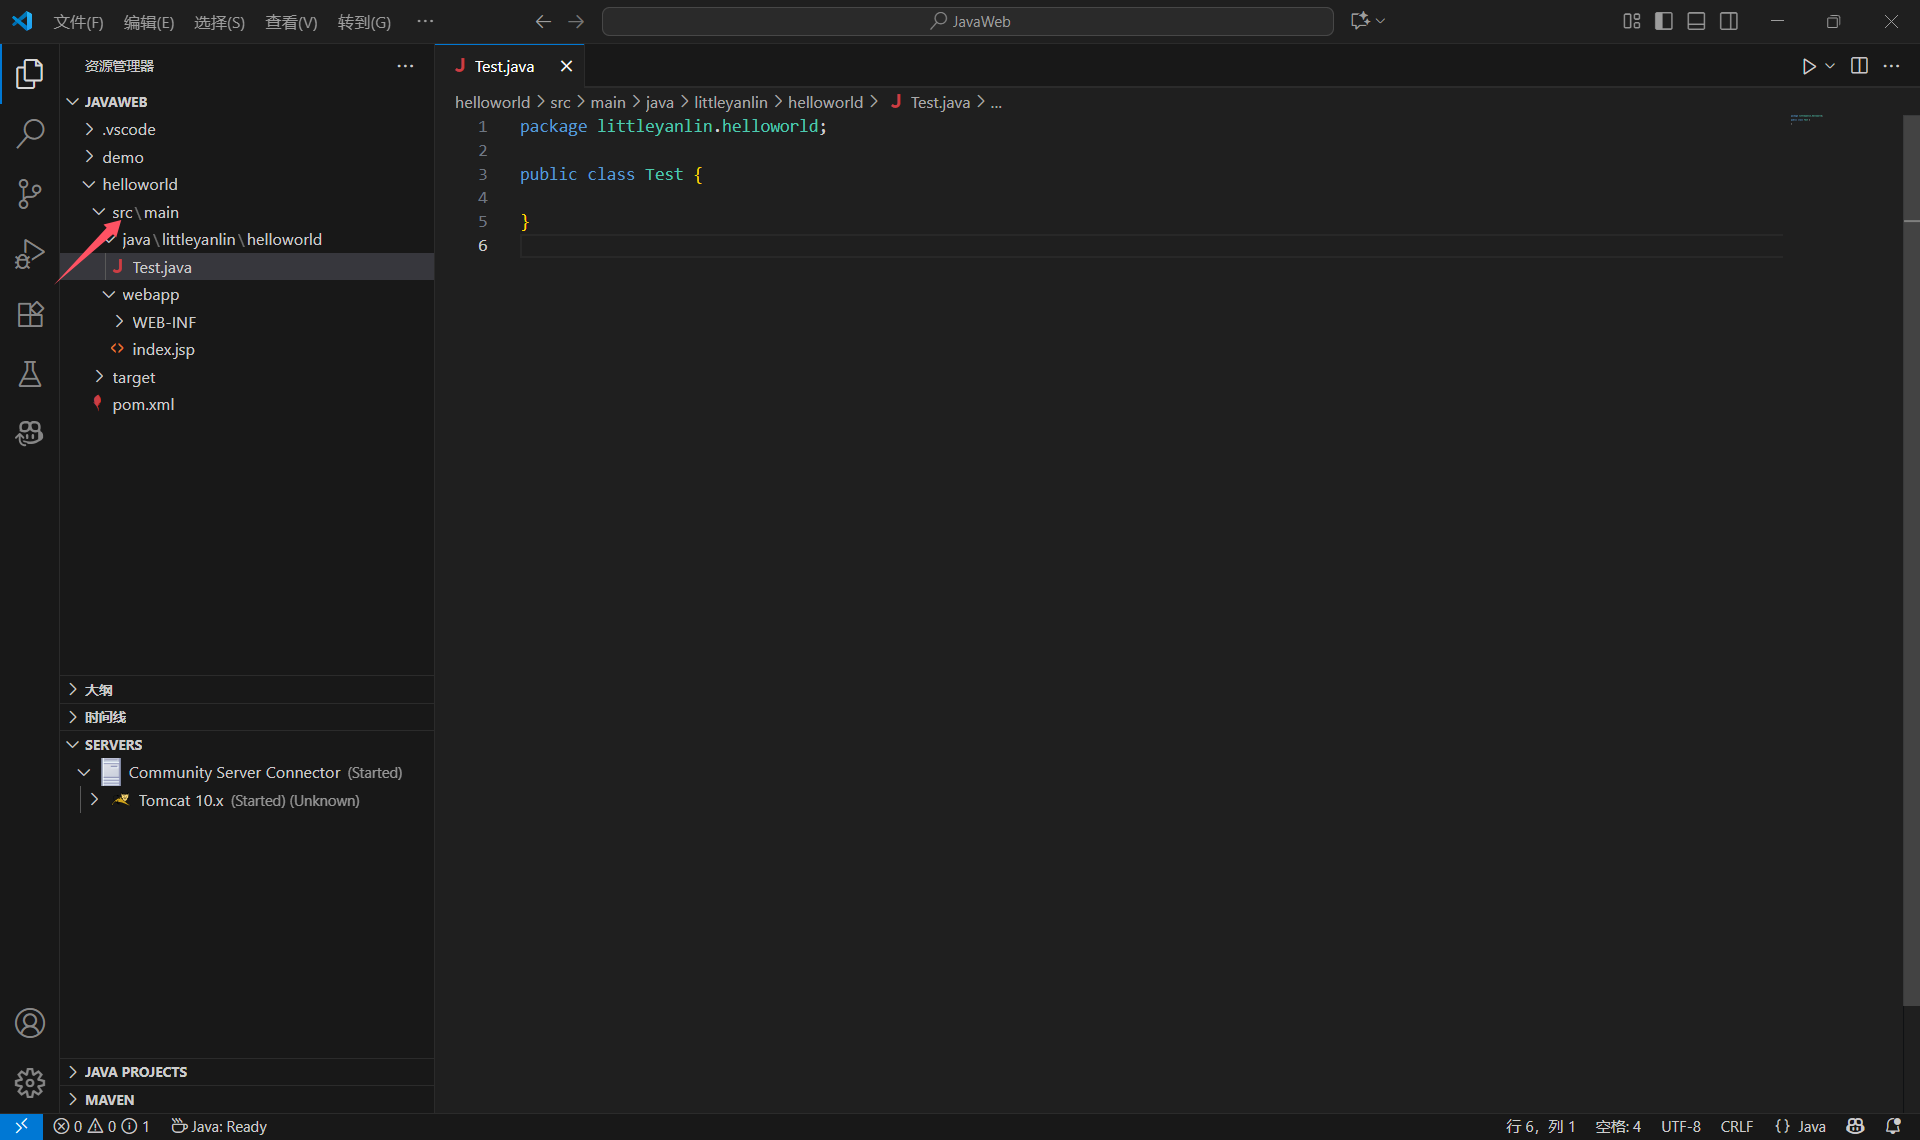Viewport: 1920px width, 1140px height.
Task: Expand the target folder
Action: (x=133, y=377)
